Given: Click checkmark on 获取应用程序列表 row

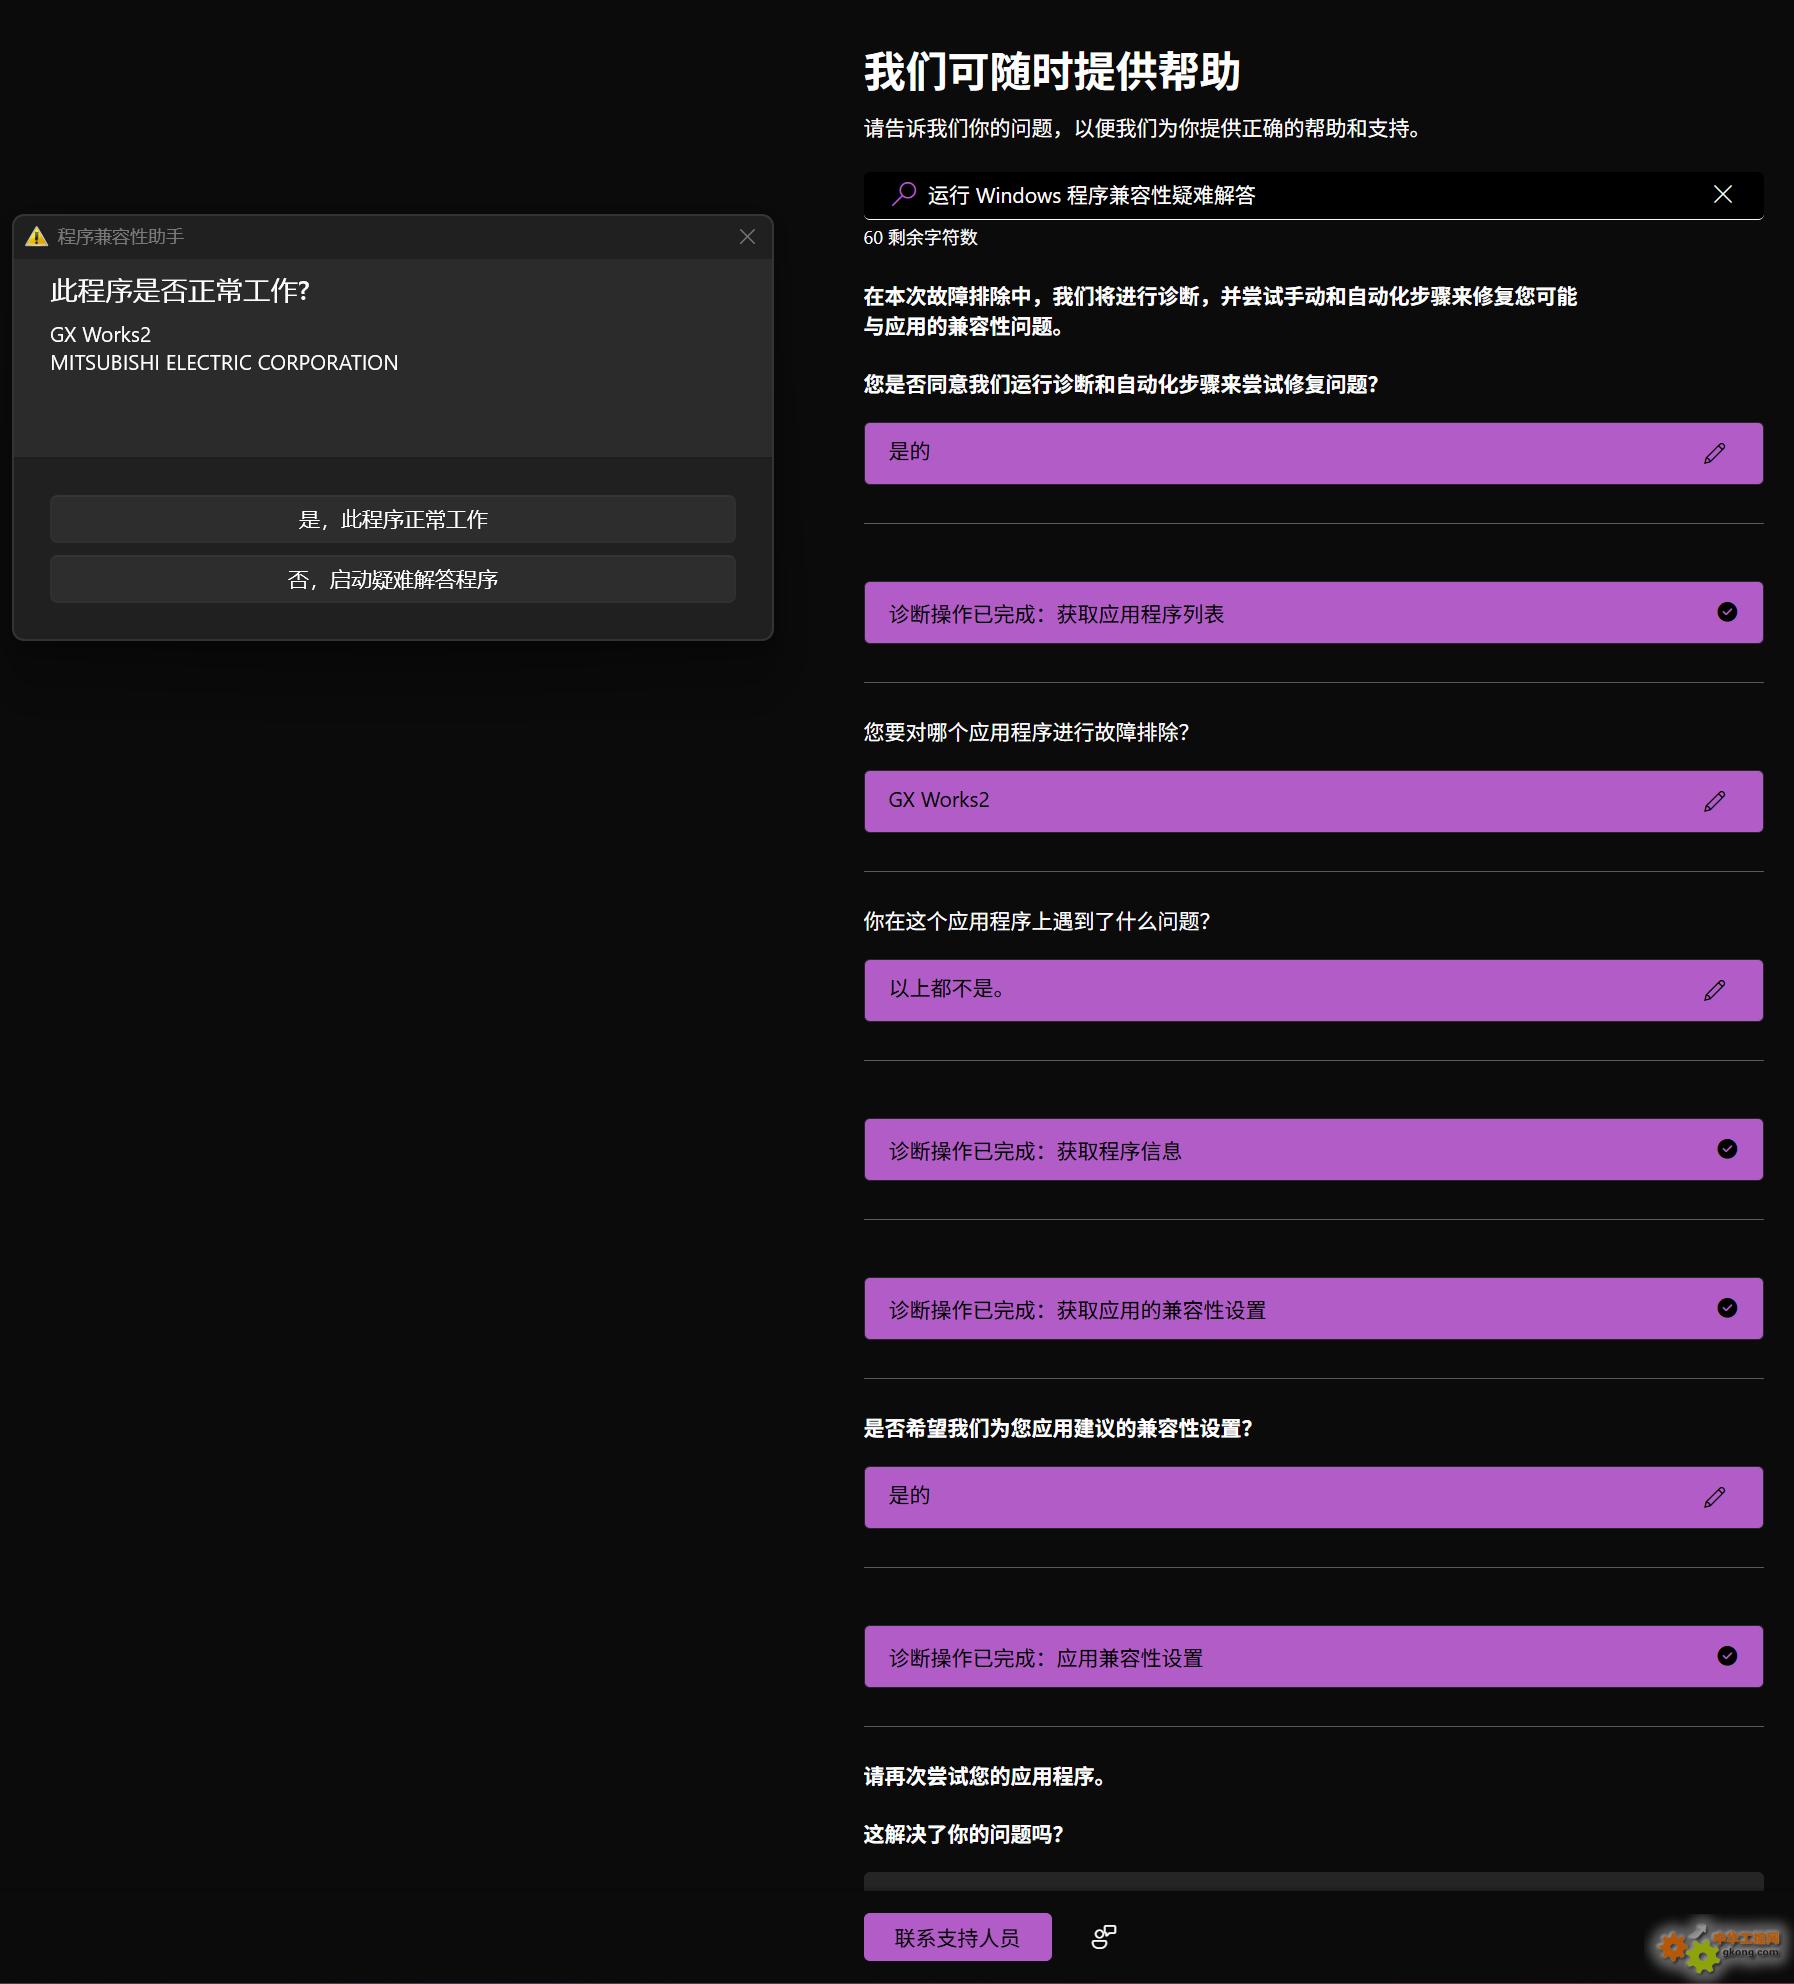Looking at the screenshot, I should pos(1726,612).
